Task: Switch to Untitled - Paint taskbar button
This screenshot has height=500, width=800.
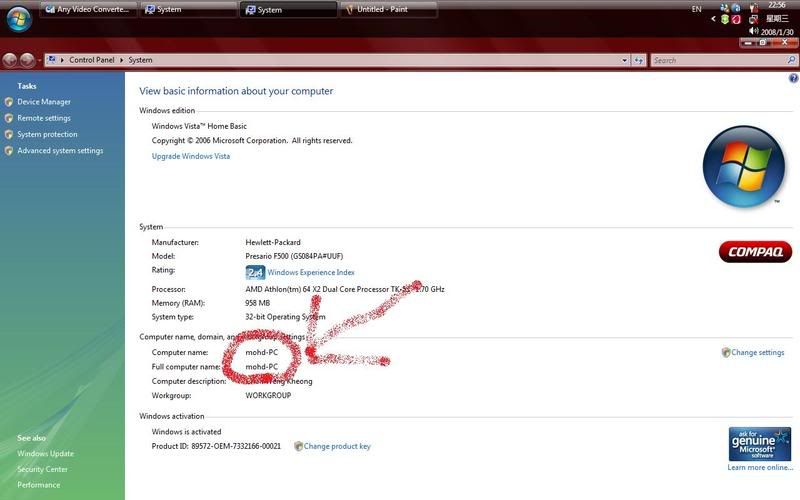Action: [388, 9]
